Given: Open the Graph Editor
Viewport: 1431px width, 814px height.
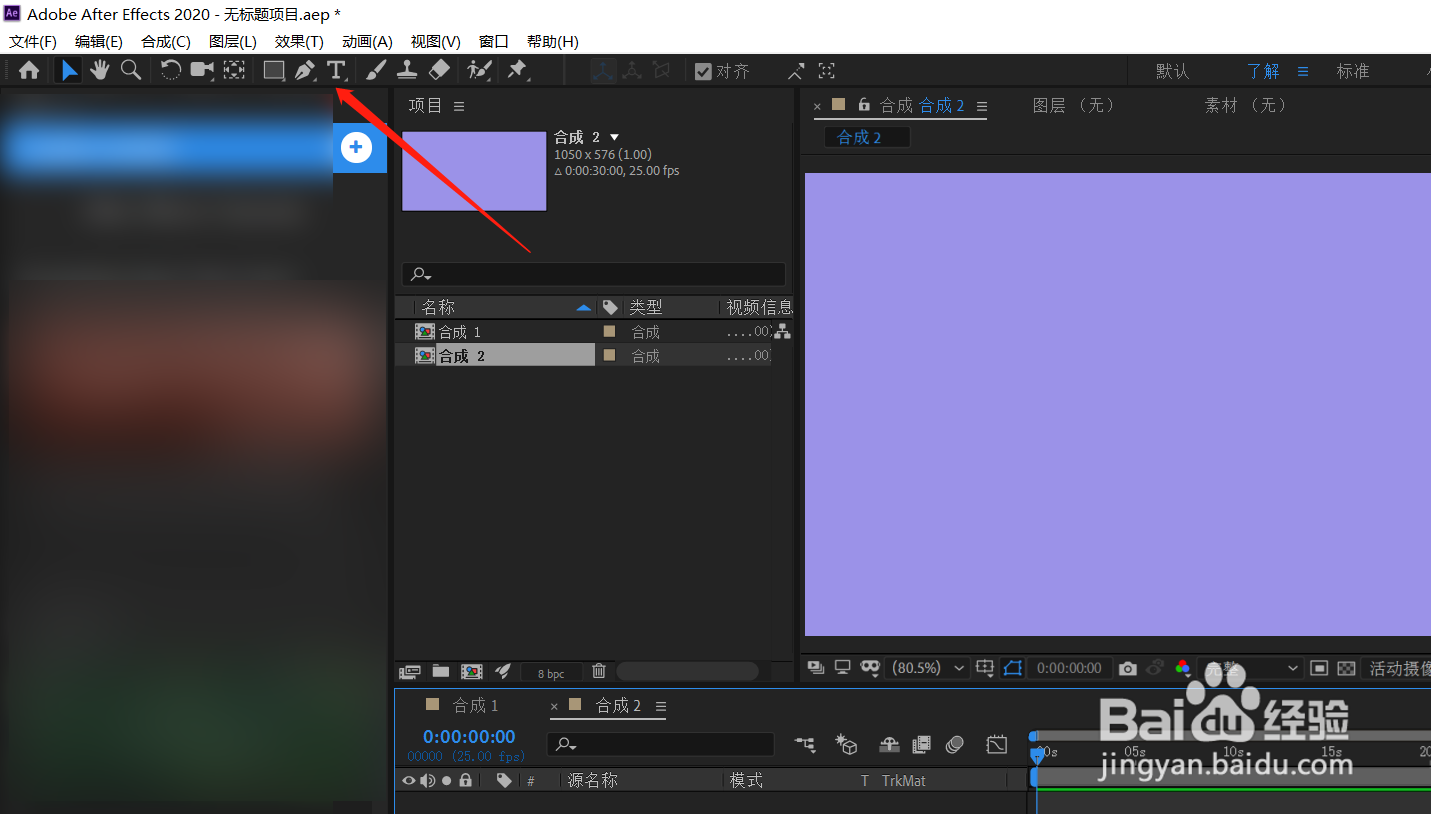Looking at the screenshot, I should point(996,745).
